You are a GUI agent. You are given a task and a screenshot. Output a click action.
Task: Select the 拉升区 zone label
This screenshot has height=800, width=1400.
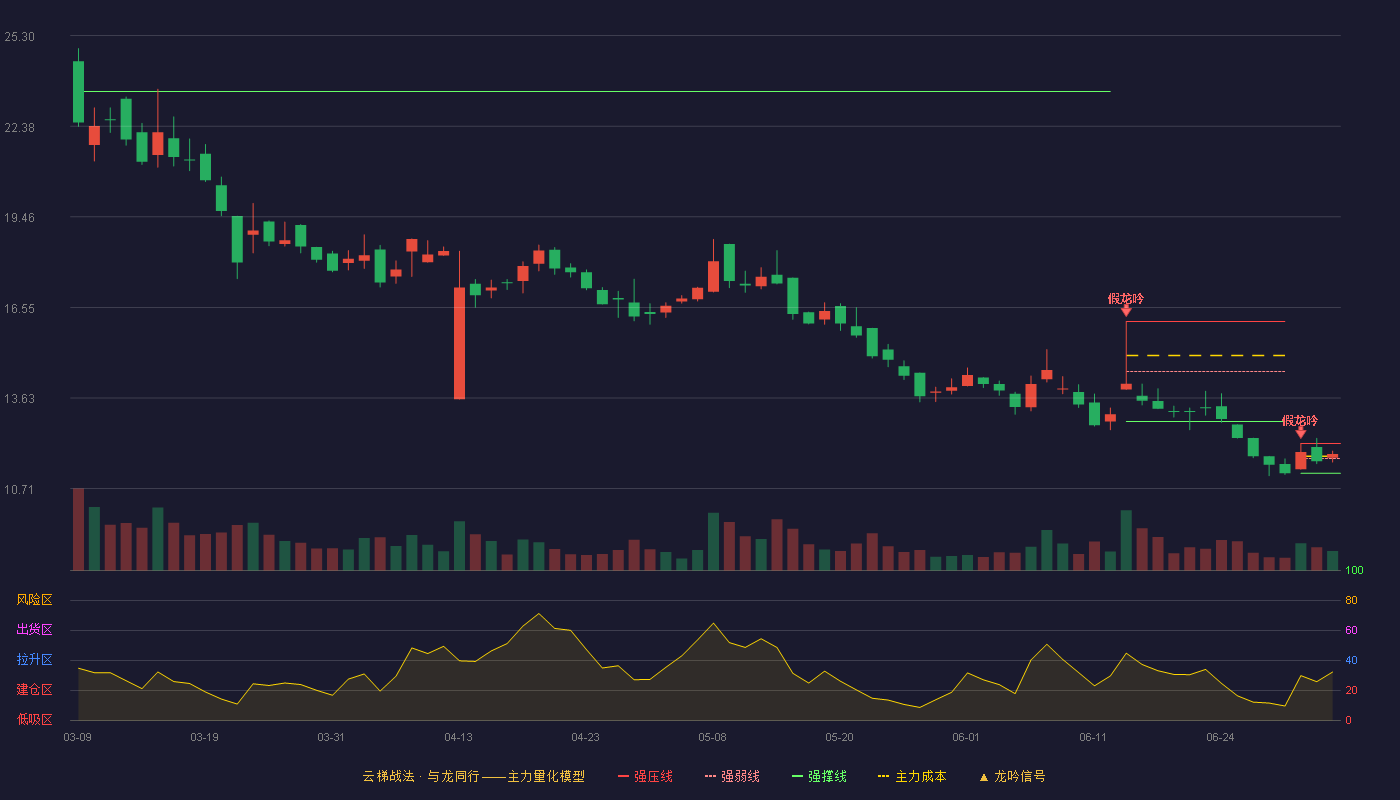point(34,660)
